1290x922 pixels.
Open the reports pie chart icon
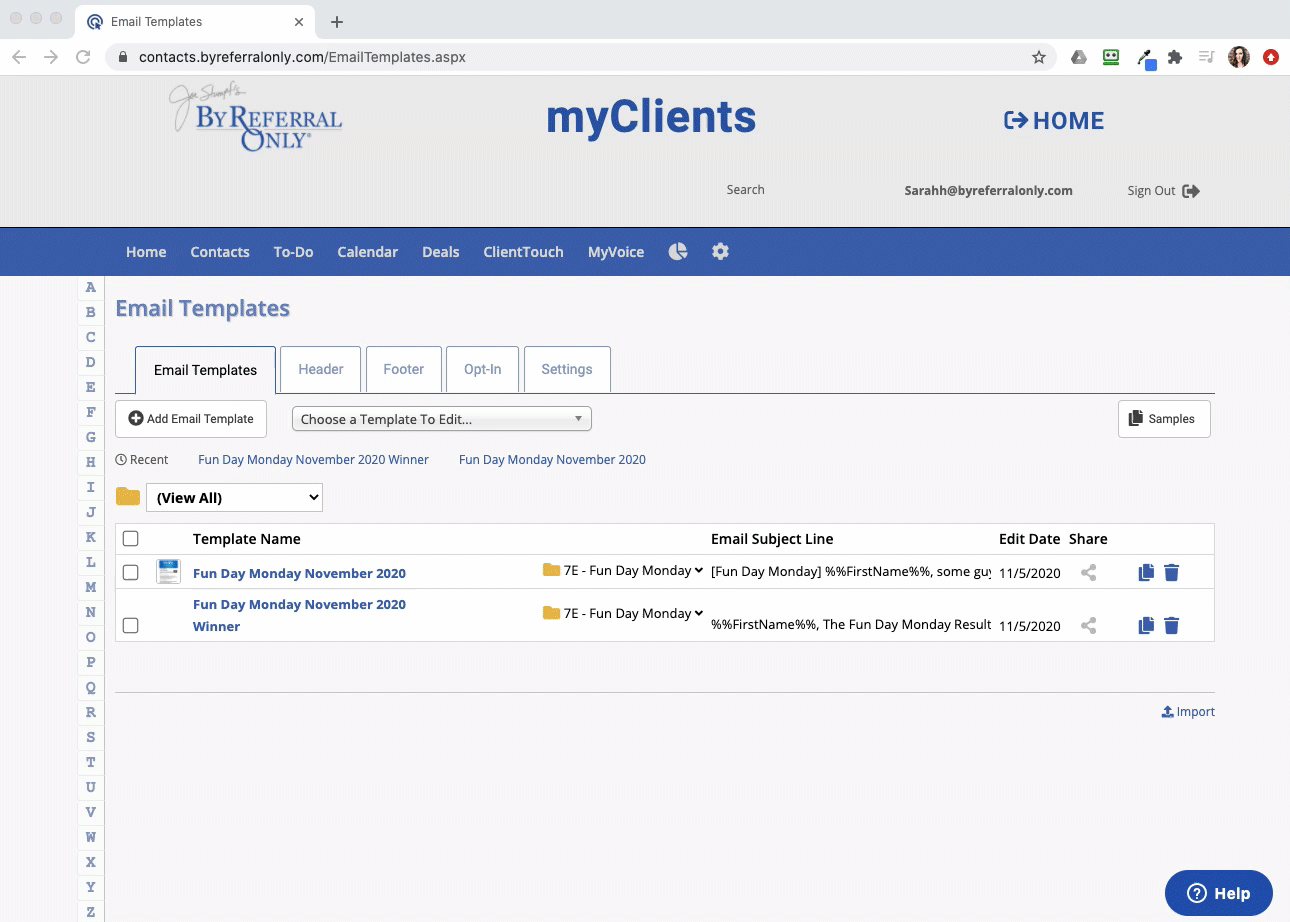coord(678,251)
